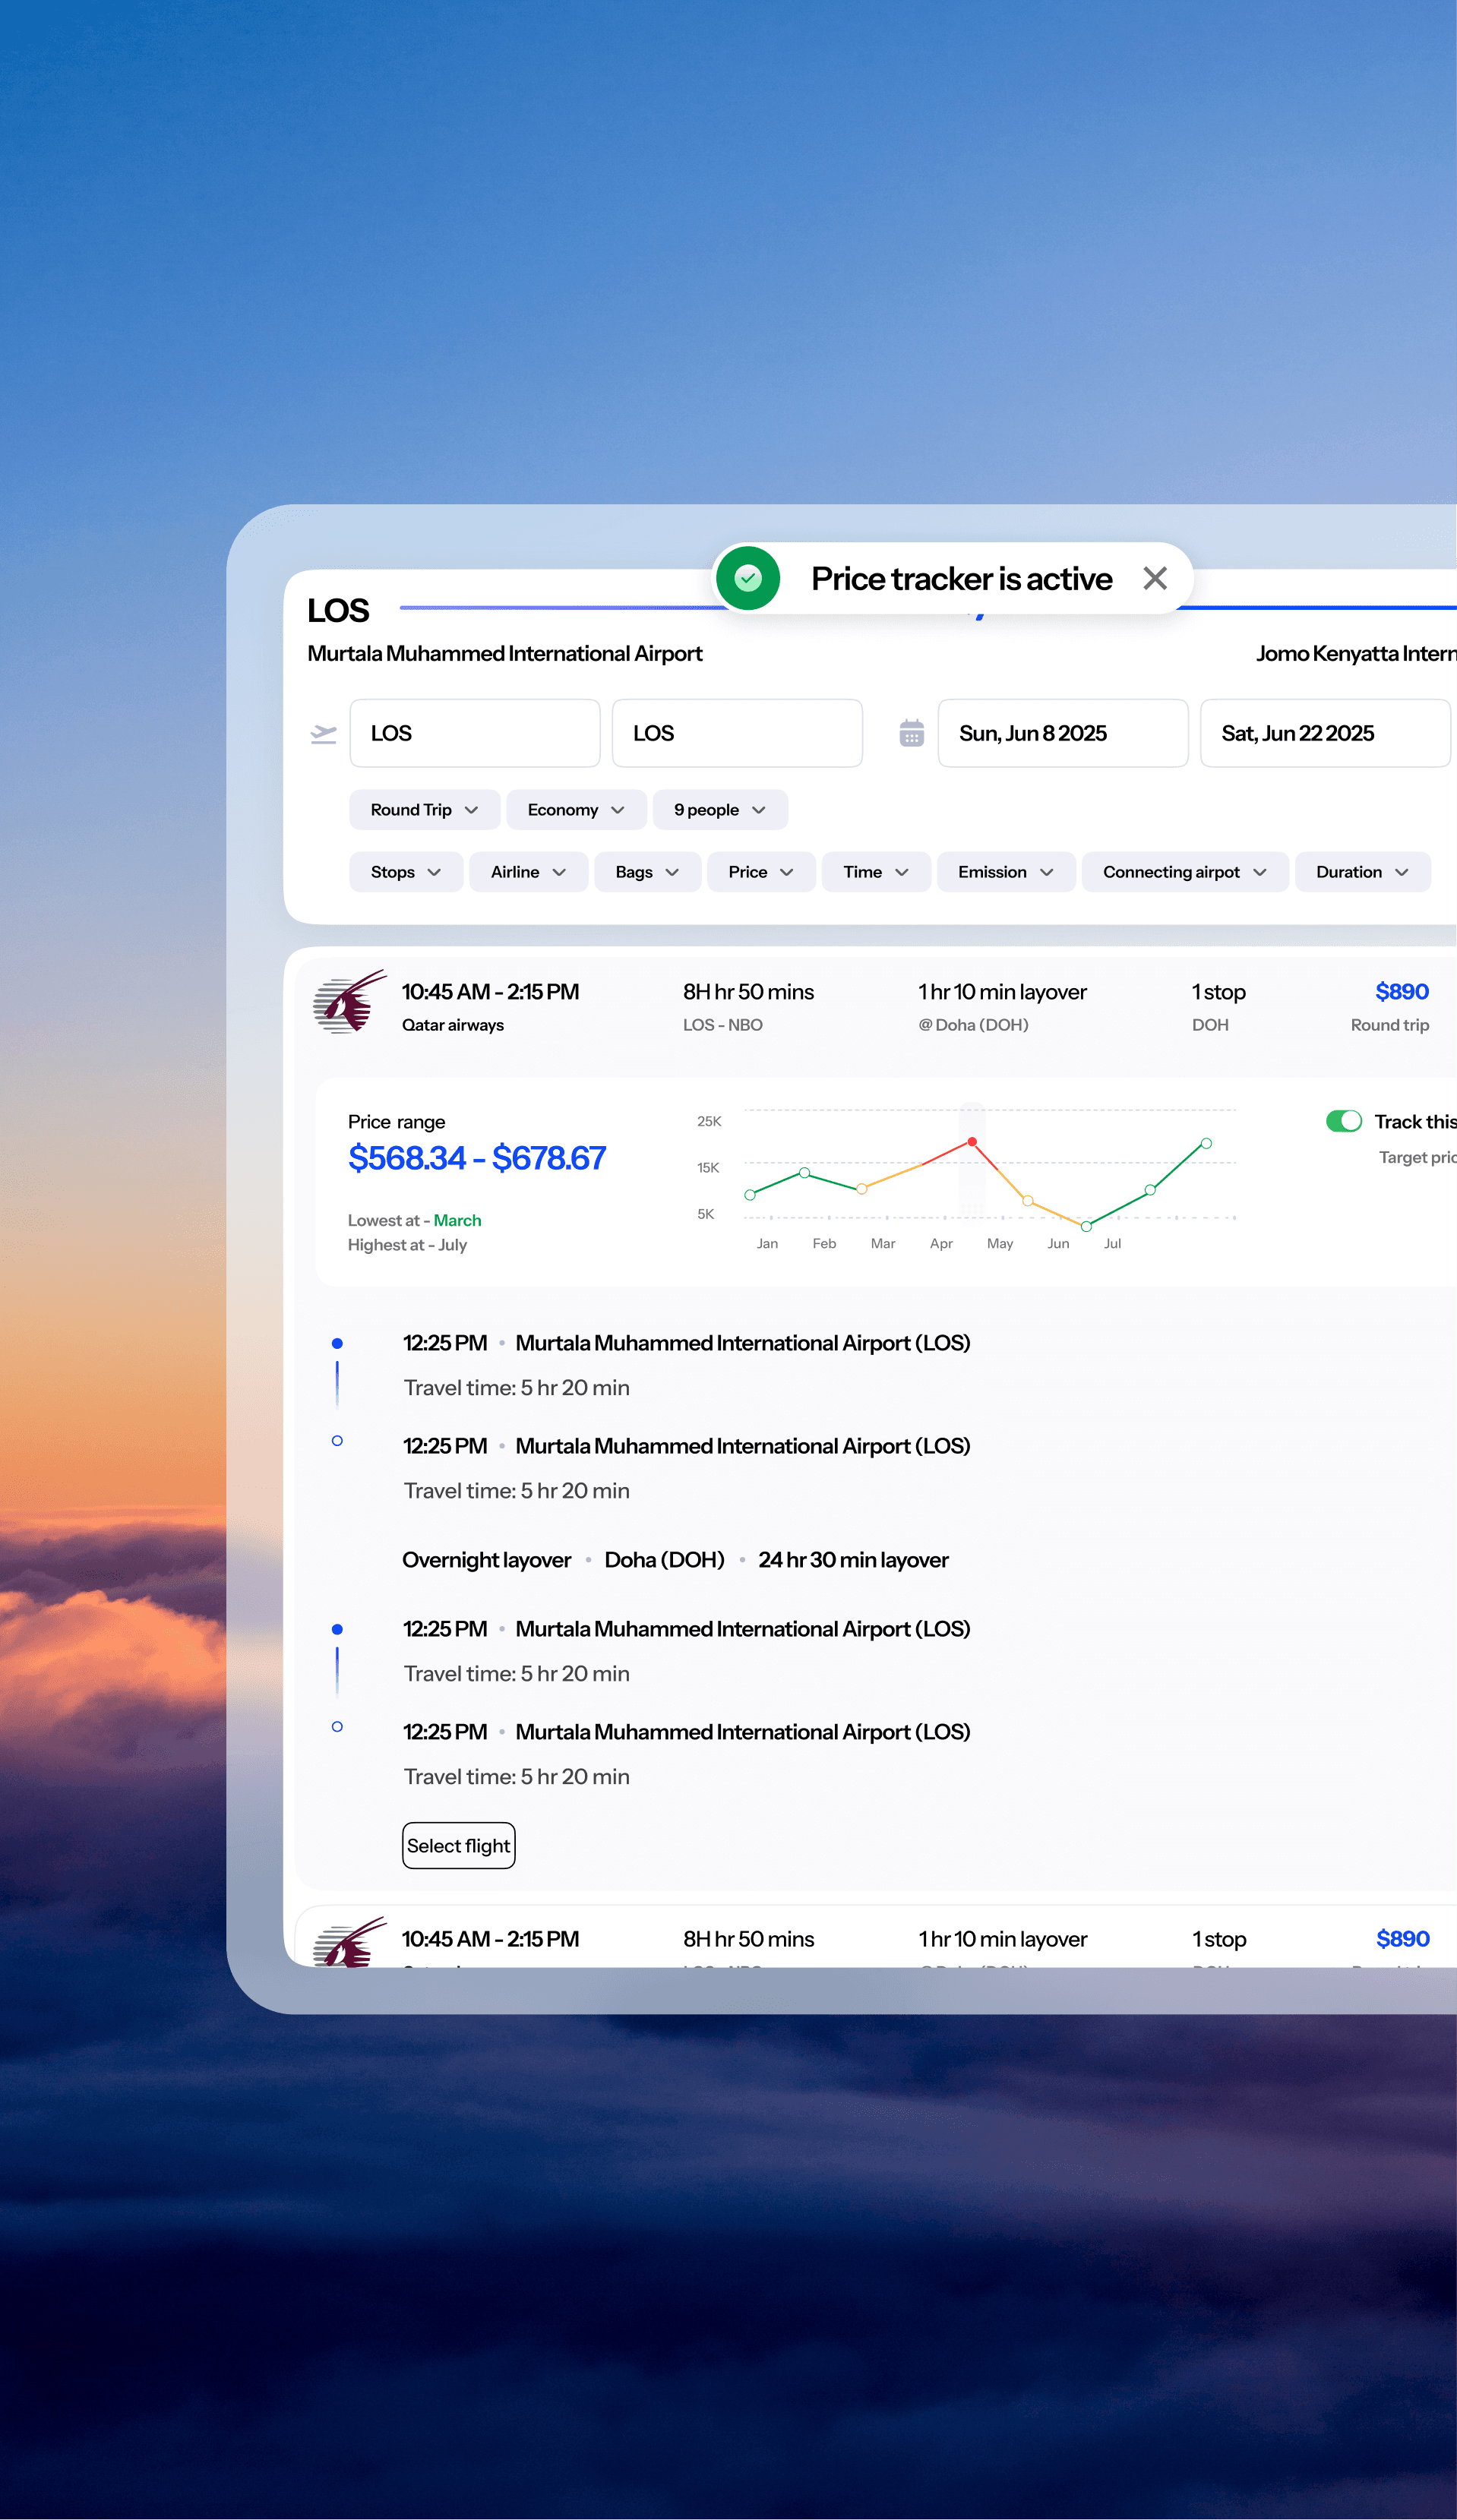The height and width of the screenshot is (2520, 1457).
Task: Open the Emission filter dropdown
Action: pos(1005,871)
